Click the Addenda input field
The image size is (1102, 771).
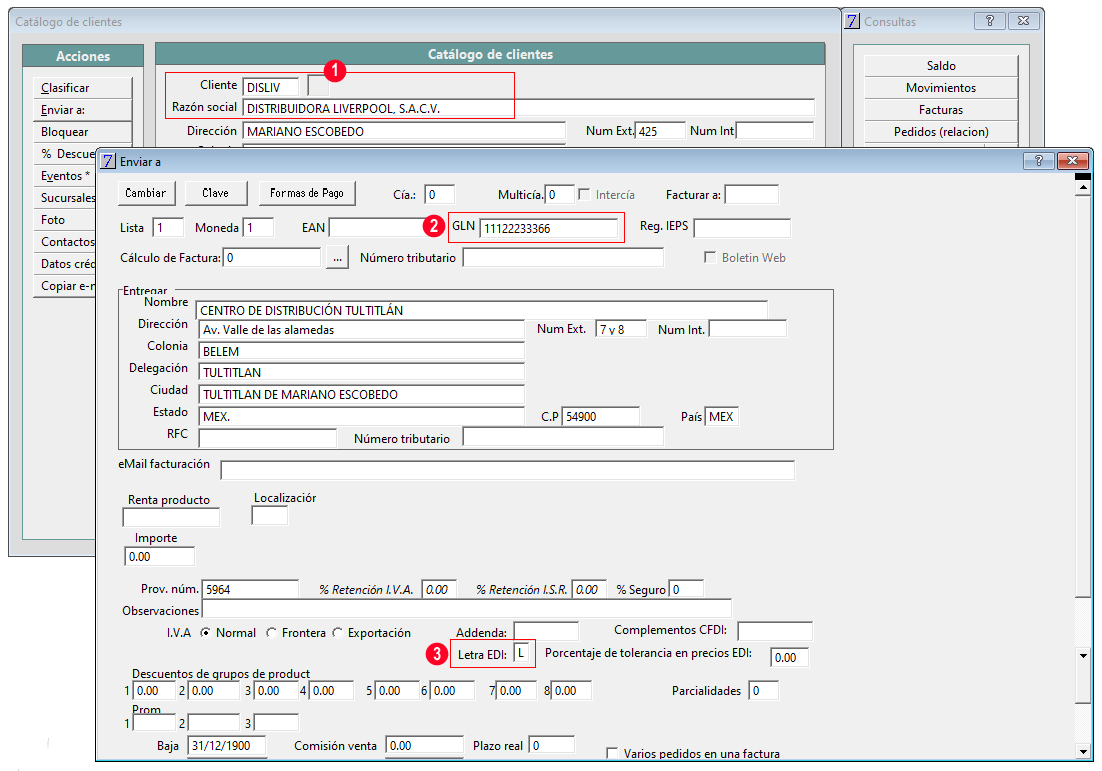coord(546,631)
